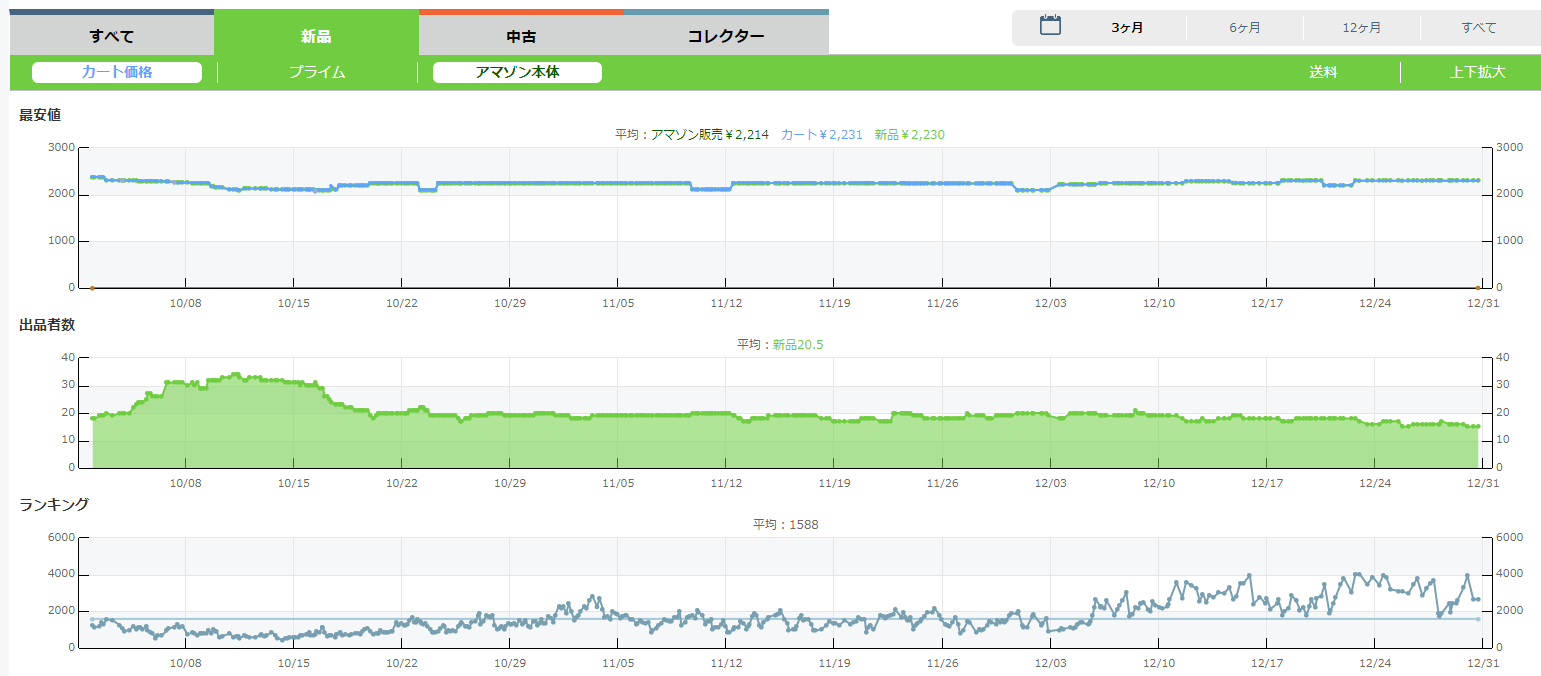The height and width of the screenshot is (676, 1541).
Task: Change the chart period to 6ヶ月
Action: pos(1245,28)
